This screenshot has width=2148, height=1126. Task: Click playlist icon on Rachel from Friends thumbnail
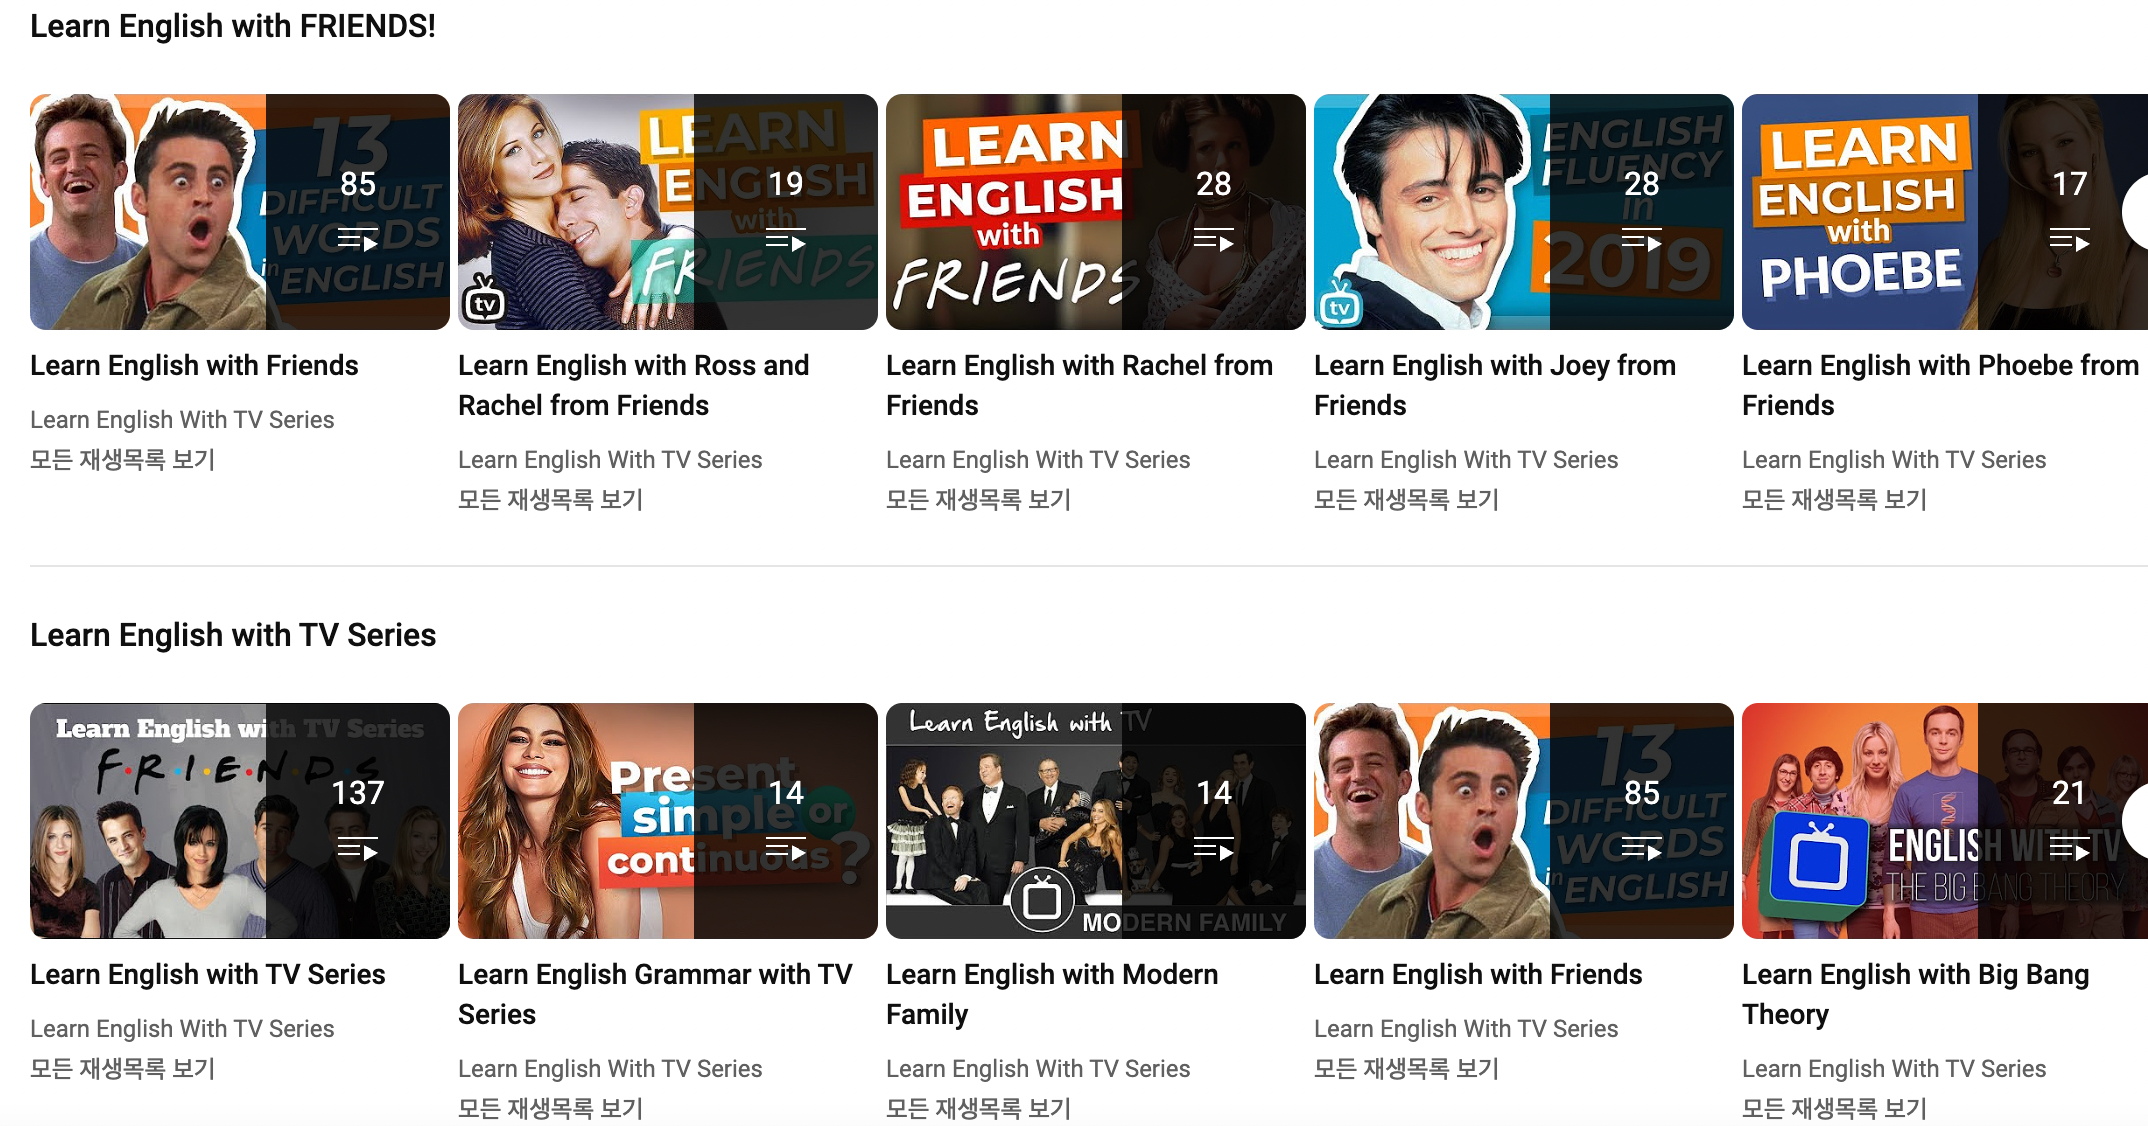[x=1213, y=240]
